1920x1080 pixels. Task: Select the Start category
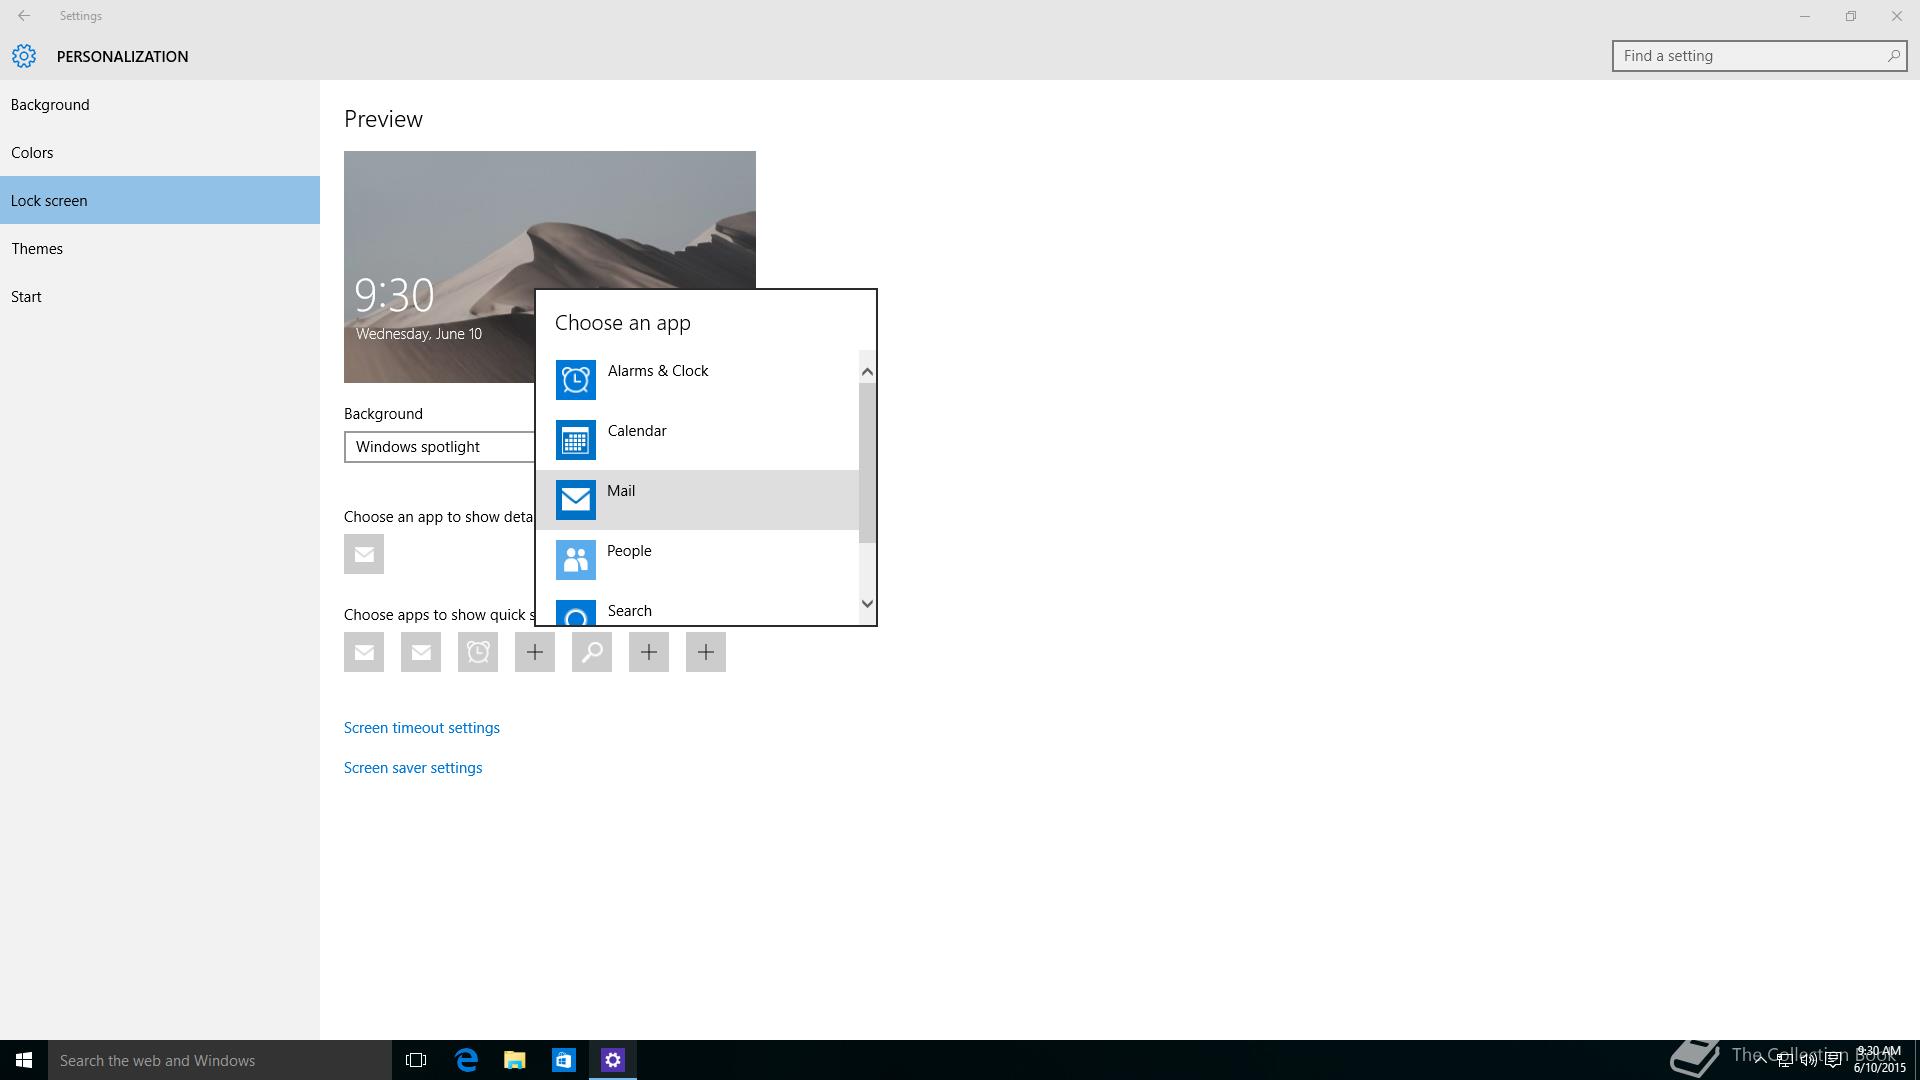pyautogui.click(x=160, y=297)
